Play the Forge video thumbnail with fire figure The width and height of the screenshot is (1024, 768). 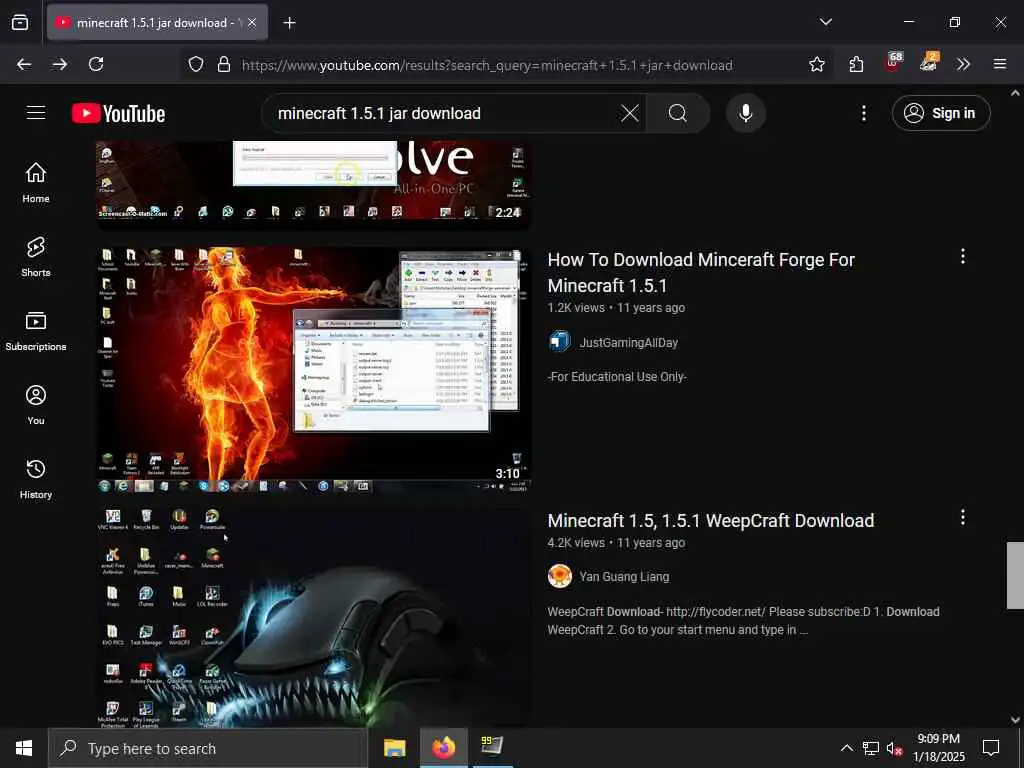click(313, 369)
